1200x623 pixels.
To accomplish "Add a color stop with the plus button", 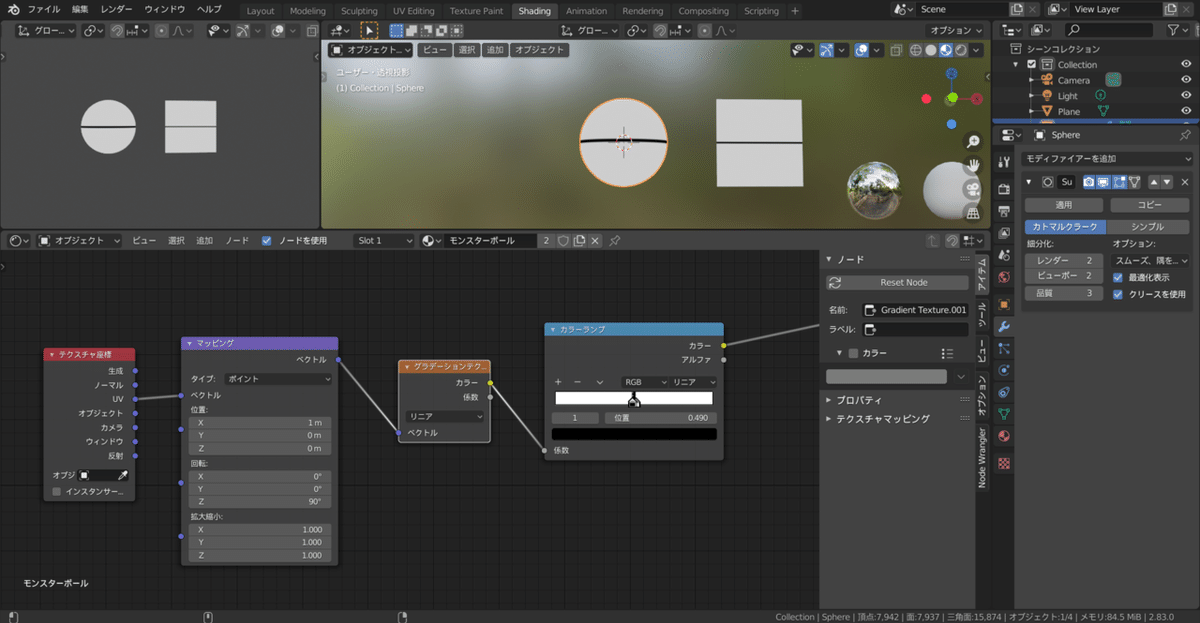I will [558, 382].
